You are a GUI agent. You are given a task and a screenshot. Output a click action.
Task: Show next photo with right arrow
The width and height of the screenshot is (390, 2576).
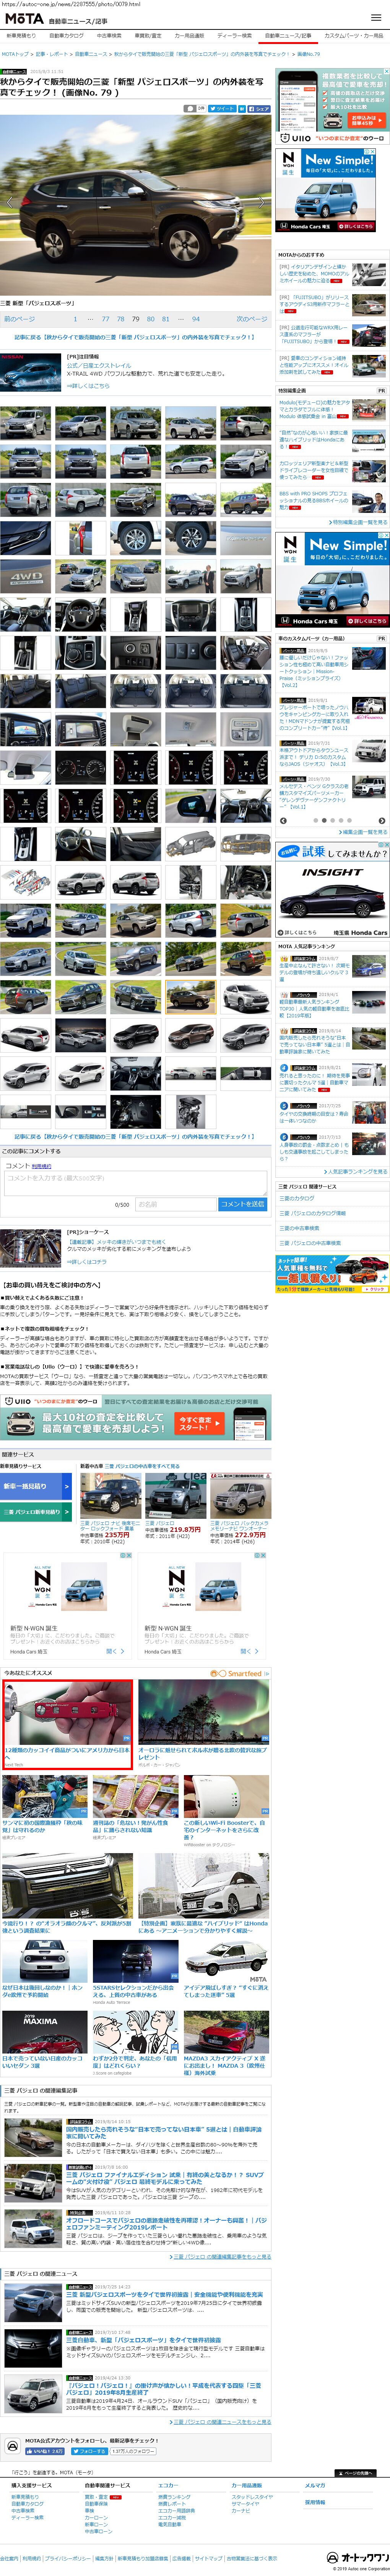[x=261, y=201]
